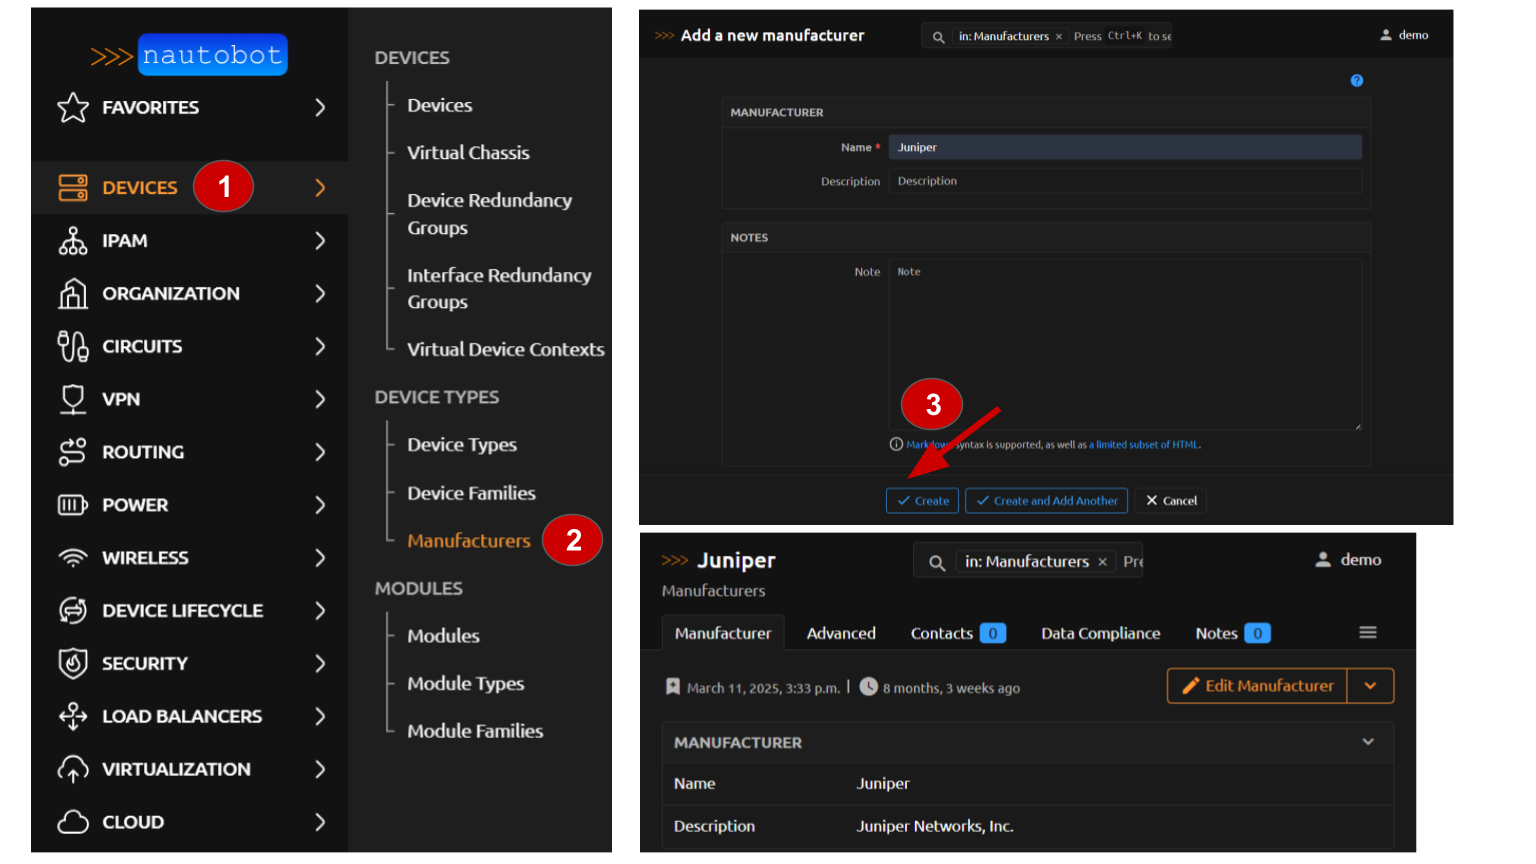
Task: Expand the Security section arrow
Action: [320, 664]
